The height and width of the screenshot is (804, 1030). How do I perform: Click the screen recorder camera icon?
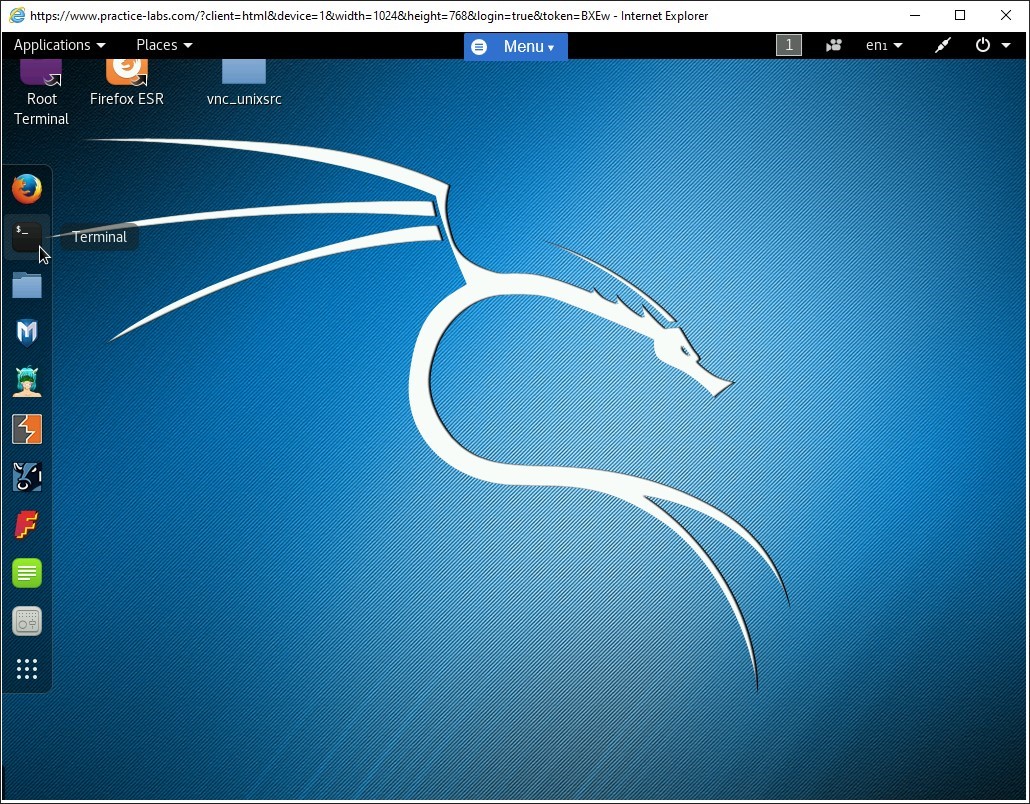coord(834,45)
